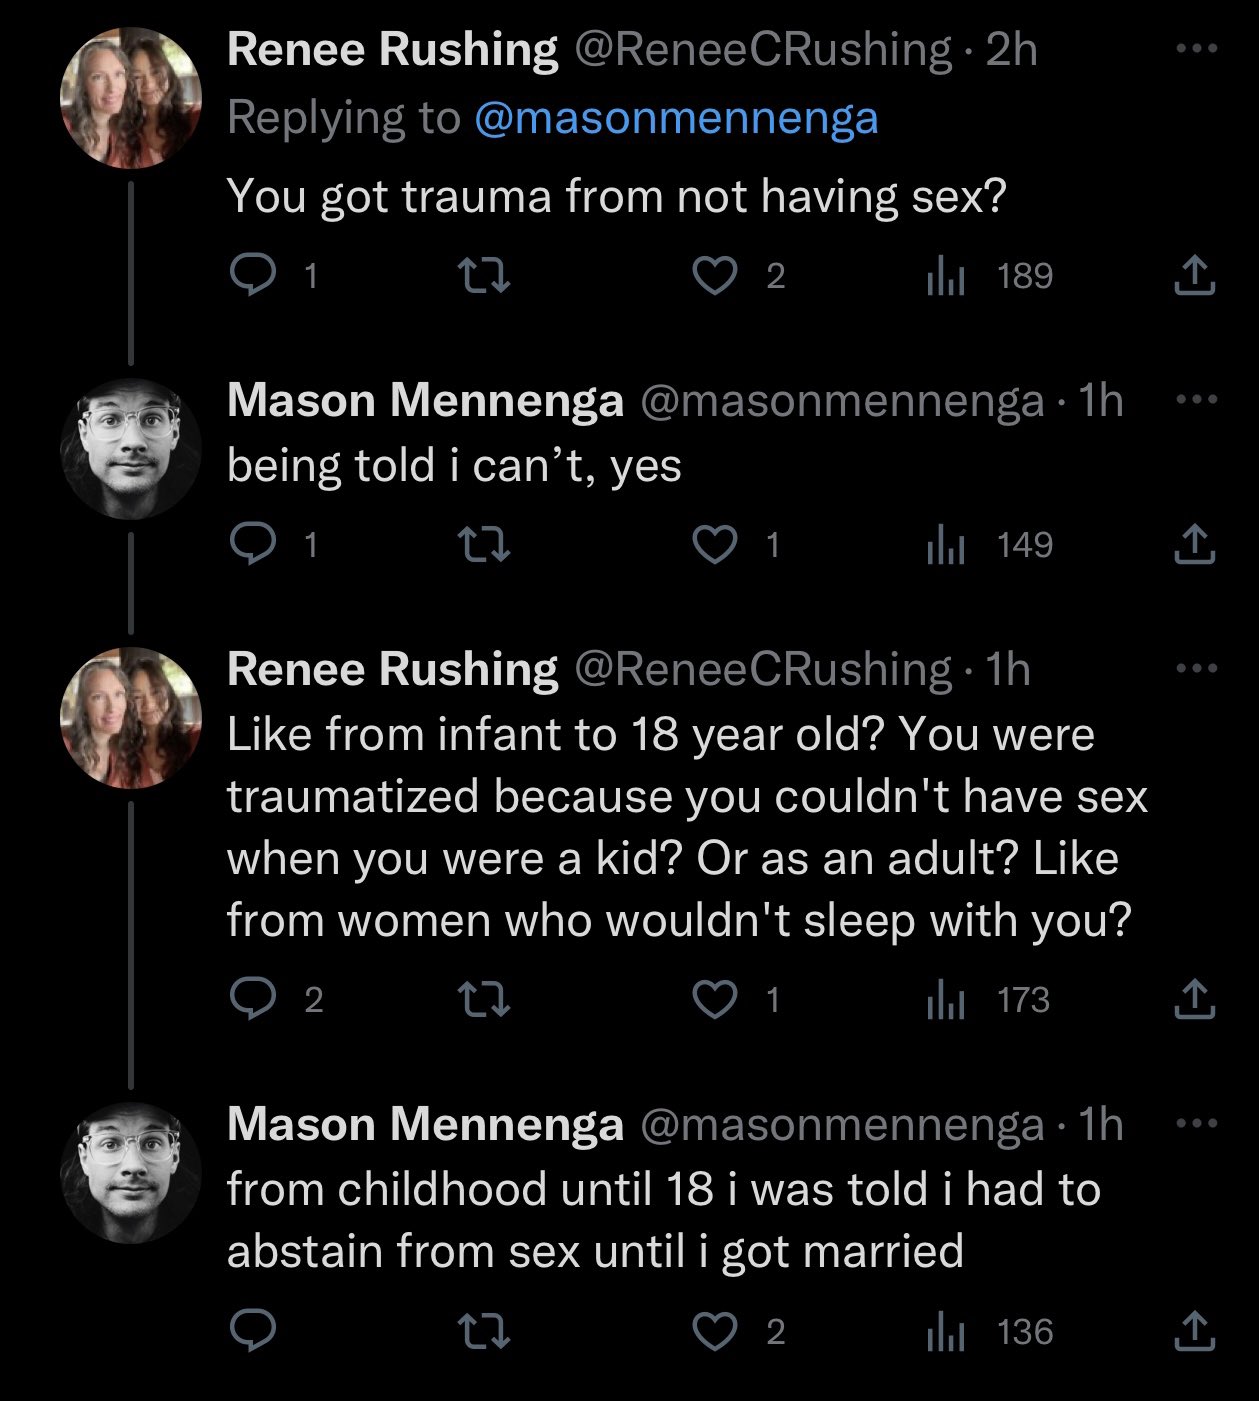Image resolution: width=1259 pixels, height=1401 pixels.
Task: Like the 'being told i can't, yes' tweet
Action: click(x=715, y=544)
